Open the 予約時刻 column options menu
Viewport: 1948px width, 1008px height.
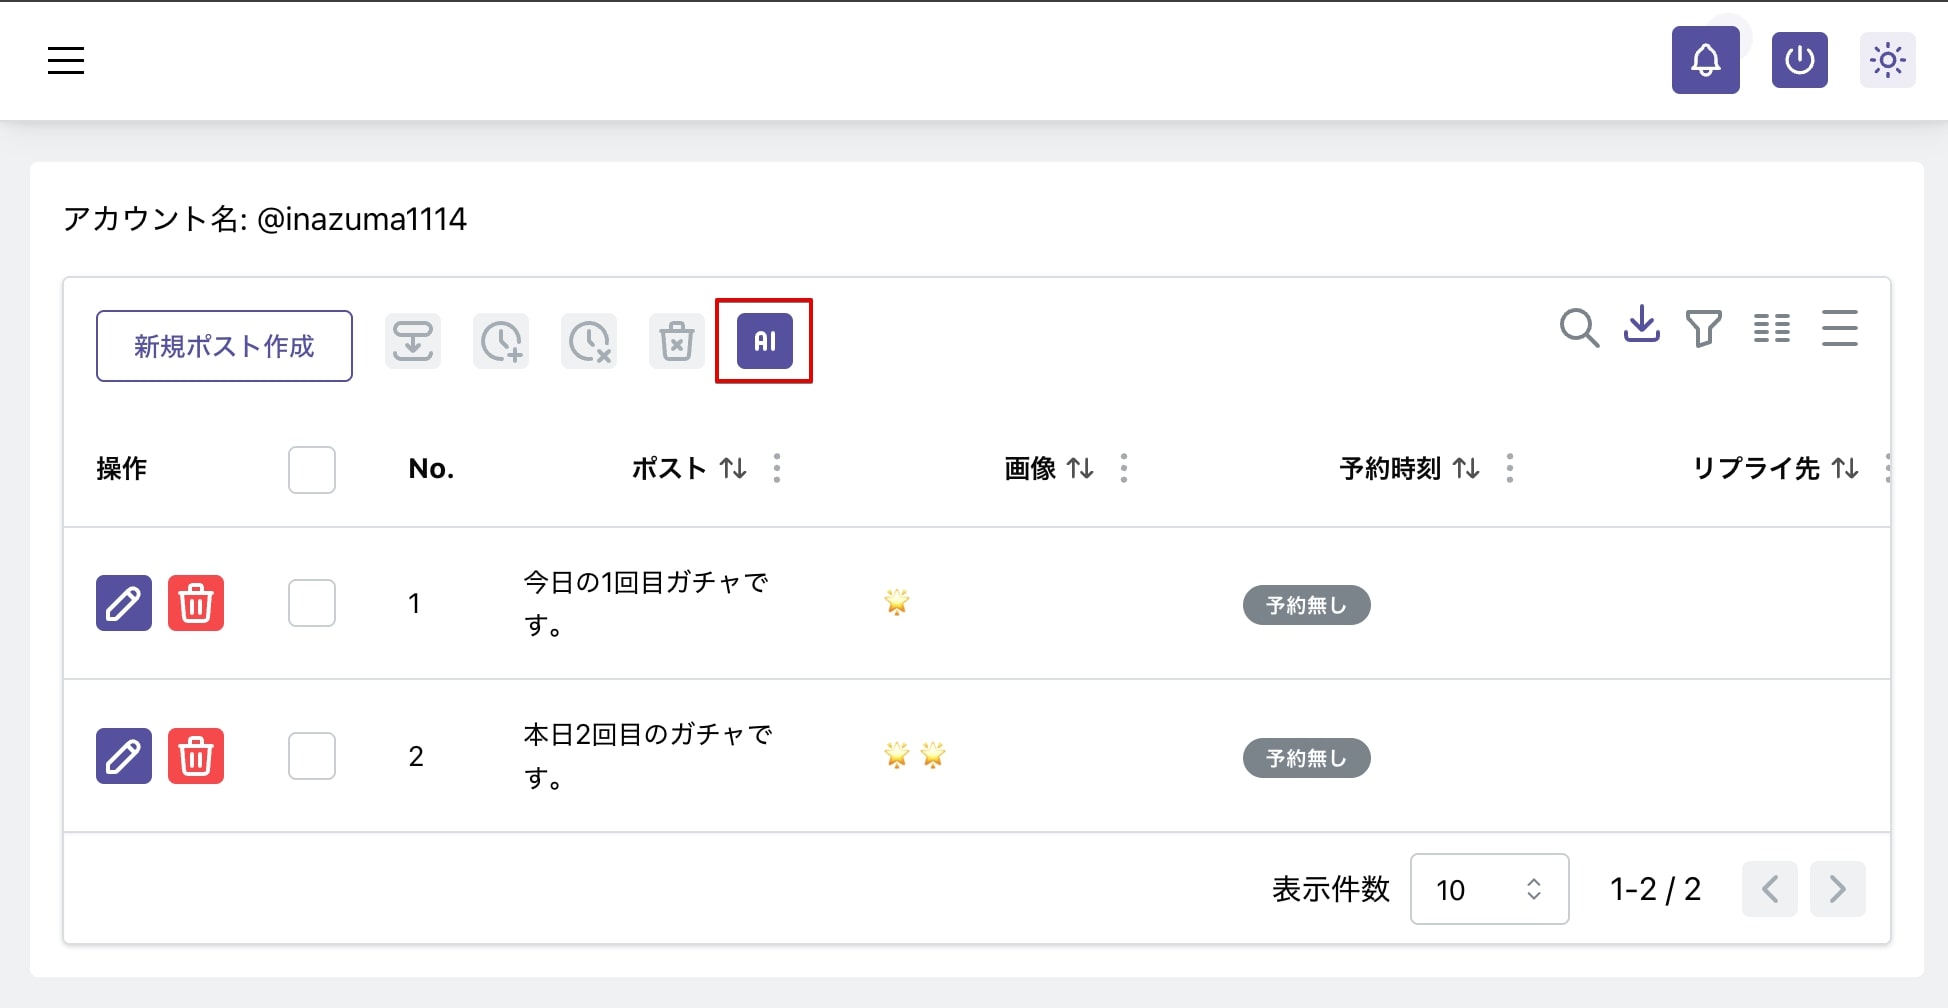[x=1510, y=468]
